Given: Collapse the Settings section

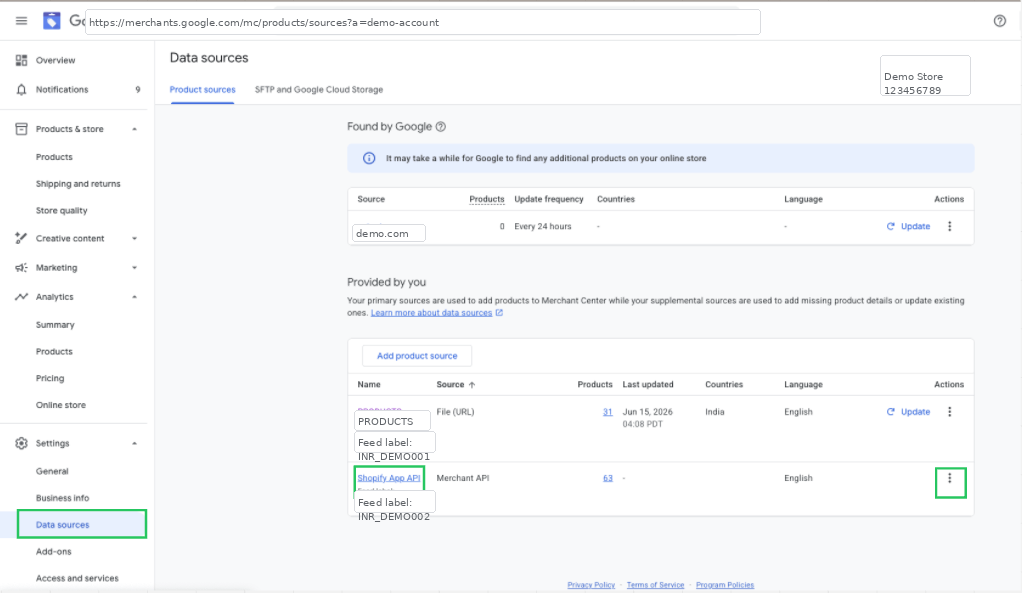Looking at the screenshot, I should coord(134,443).
